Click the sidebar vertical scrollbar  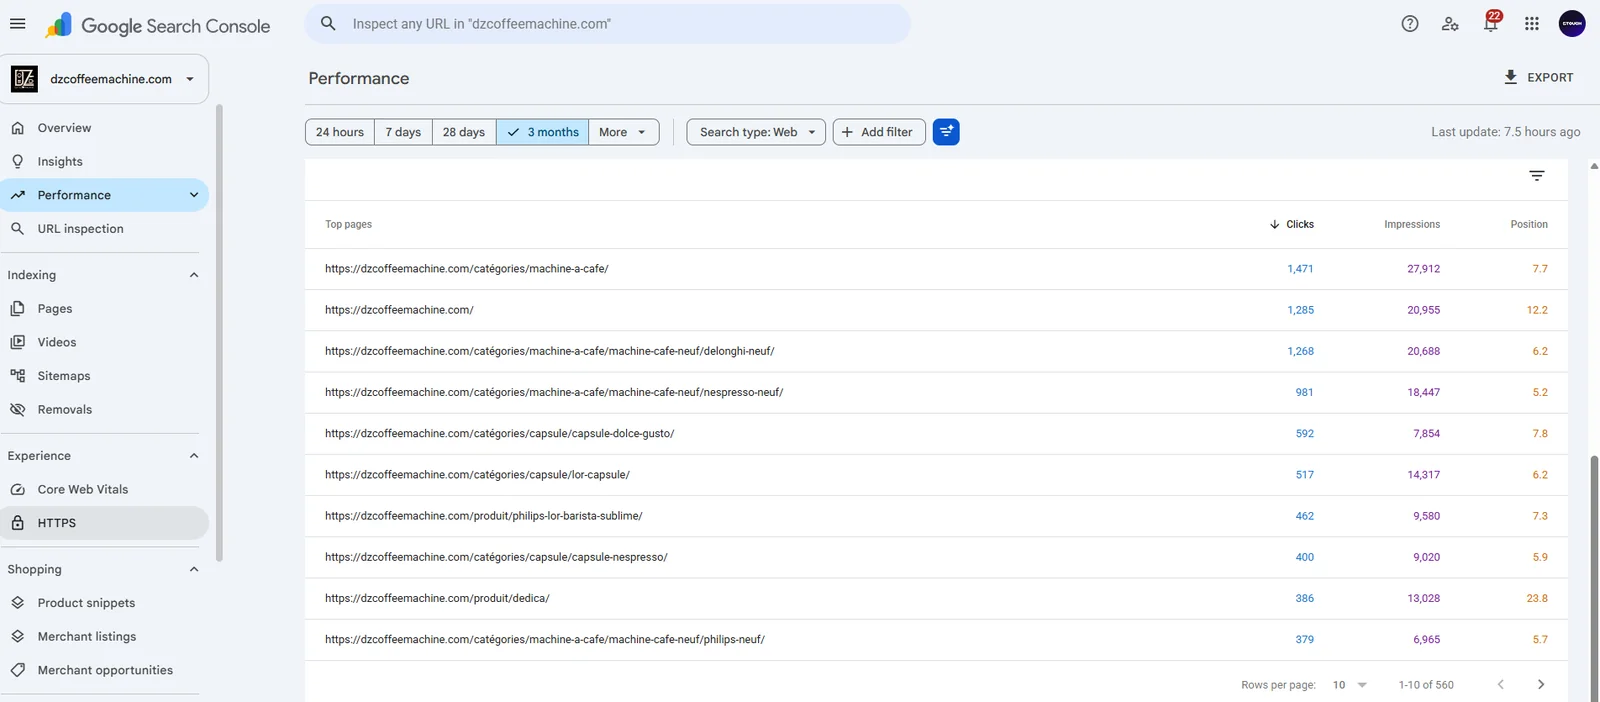pyautogui.click(x=218, y=333)
